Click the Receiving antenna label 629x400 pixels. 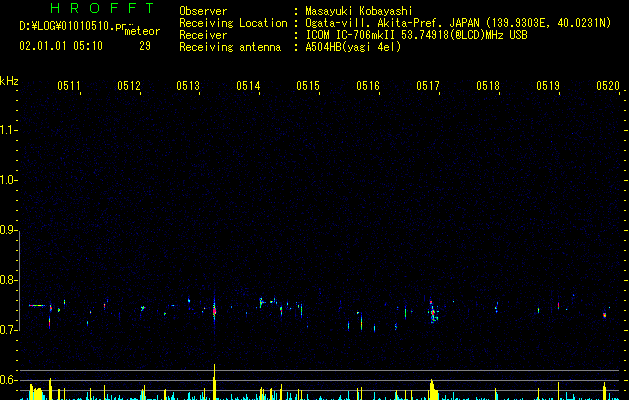click(x=230, y=47)
